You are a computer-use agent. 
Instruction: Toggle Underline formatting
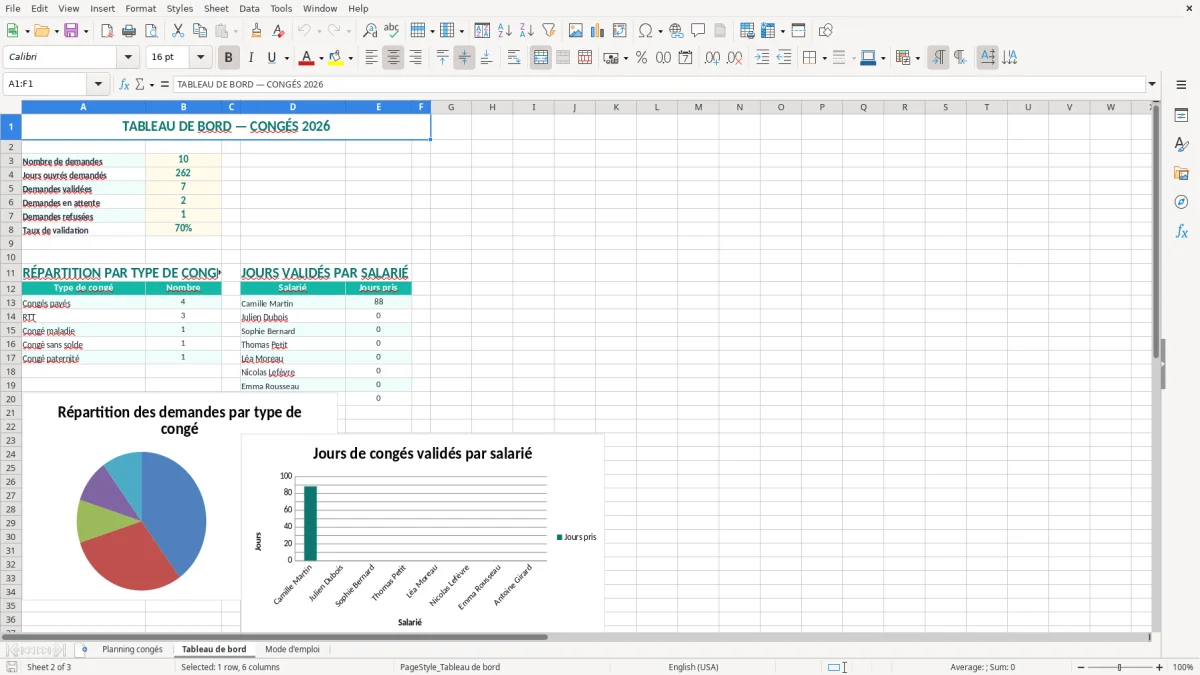pos(272,58)
